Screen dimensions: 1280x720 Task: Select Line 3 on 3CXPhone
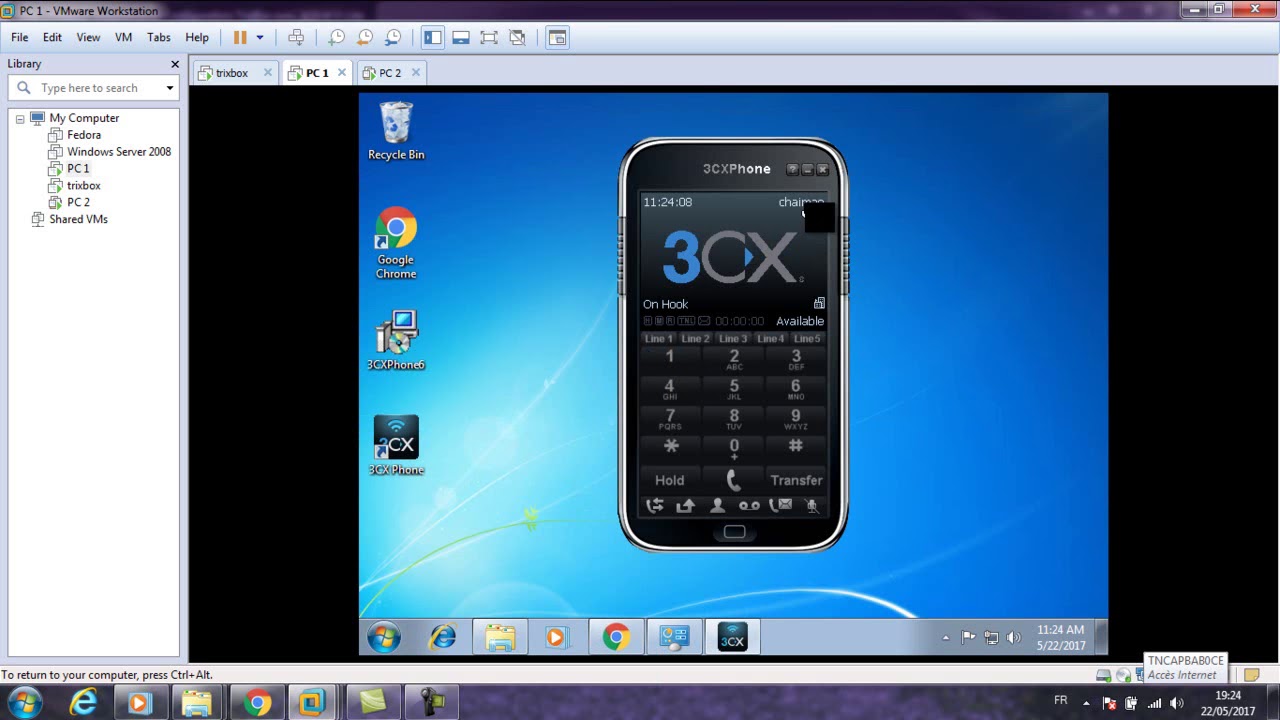(x=733, y=339)
